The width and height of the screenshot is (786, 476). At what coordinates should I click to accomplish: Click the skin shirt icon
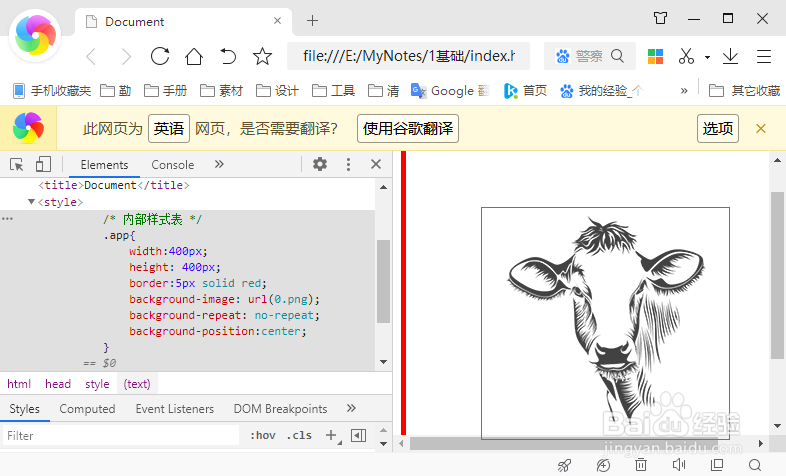[661, 19]
